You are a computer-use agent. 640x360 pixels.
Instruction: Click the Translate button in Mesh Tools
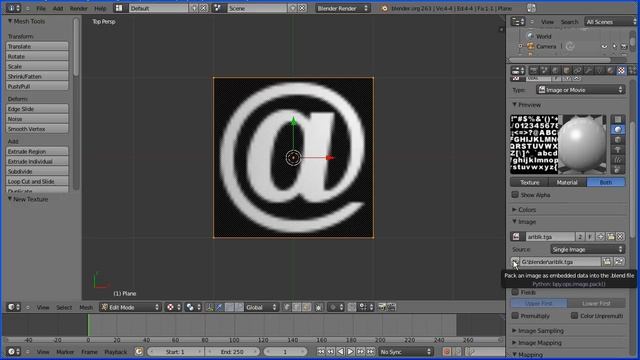(37, 47)
